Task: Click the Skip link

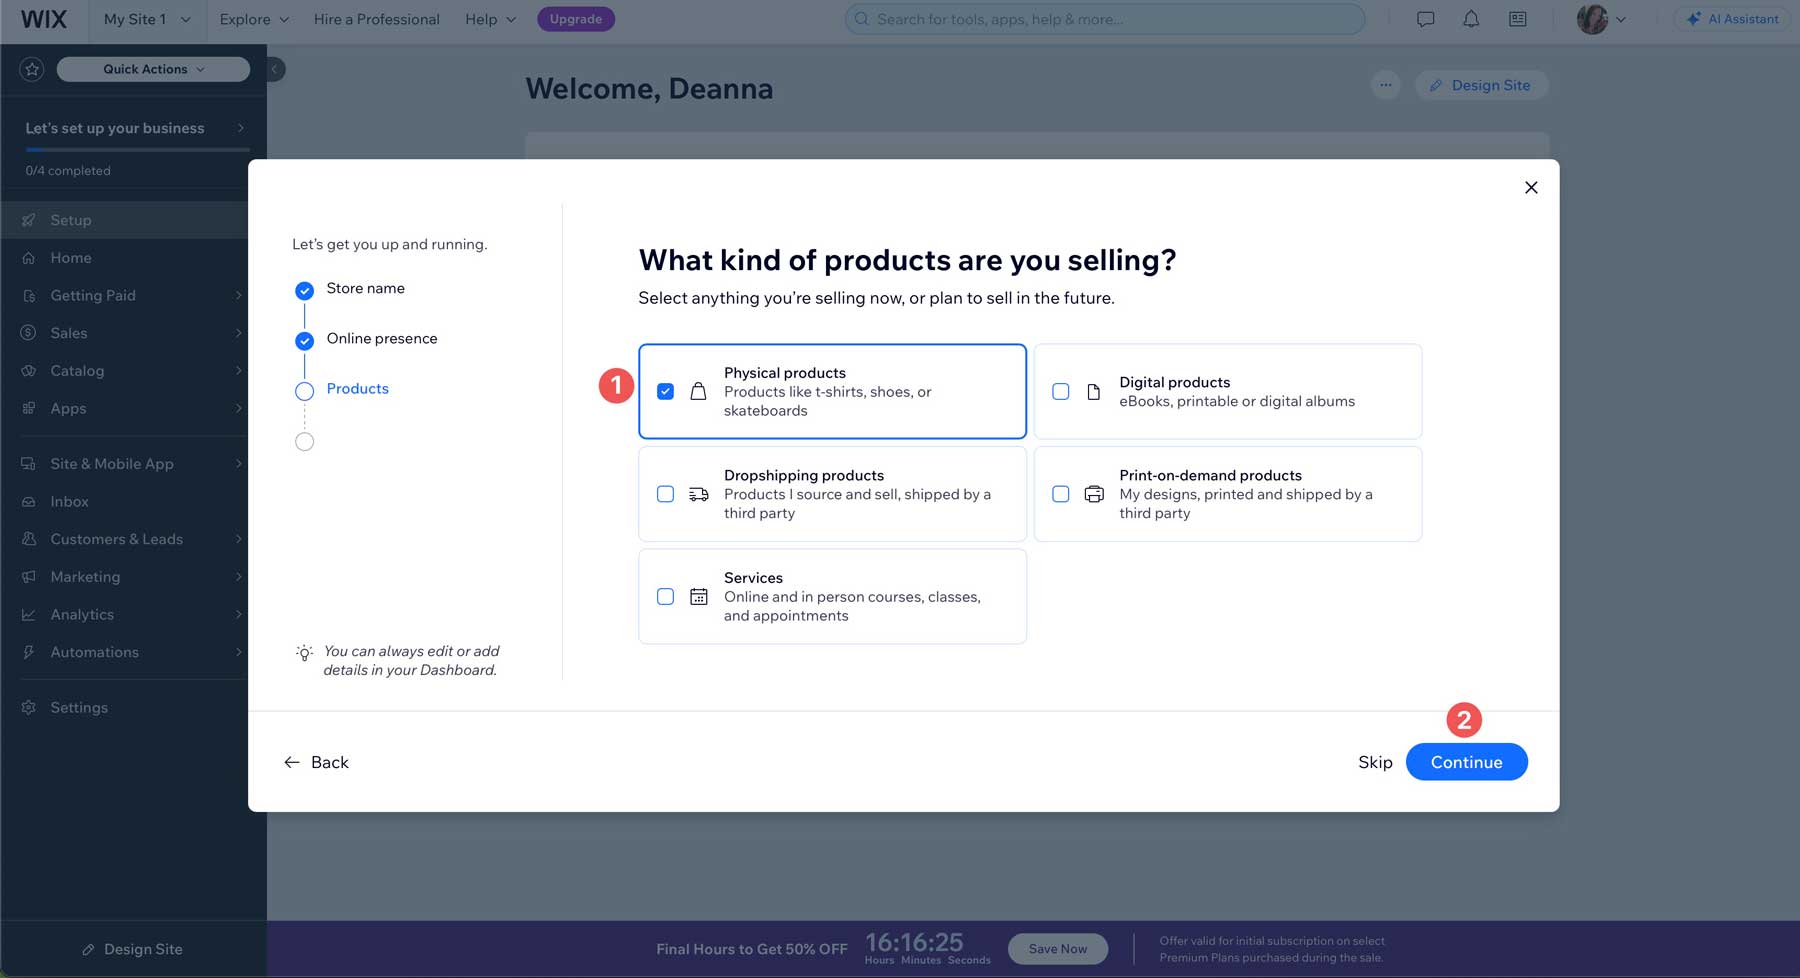Action: pyautogui.click(x=1374, y=762)
